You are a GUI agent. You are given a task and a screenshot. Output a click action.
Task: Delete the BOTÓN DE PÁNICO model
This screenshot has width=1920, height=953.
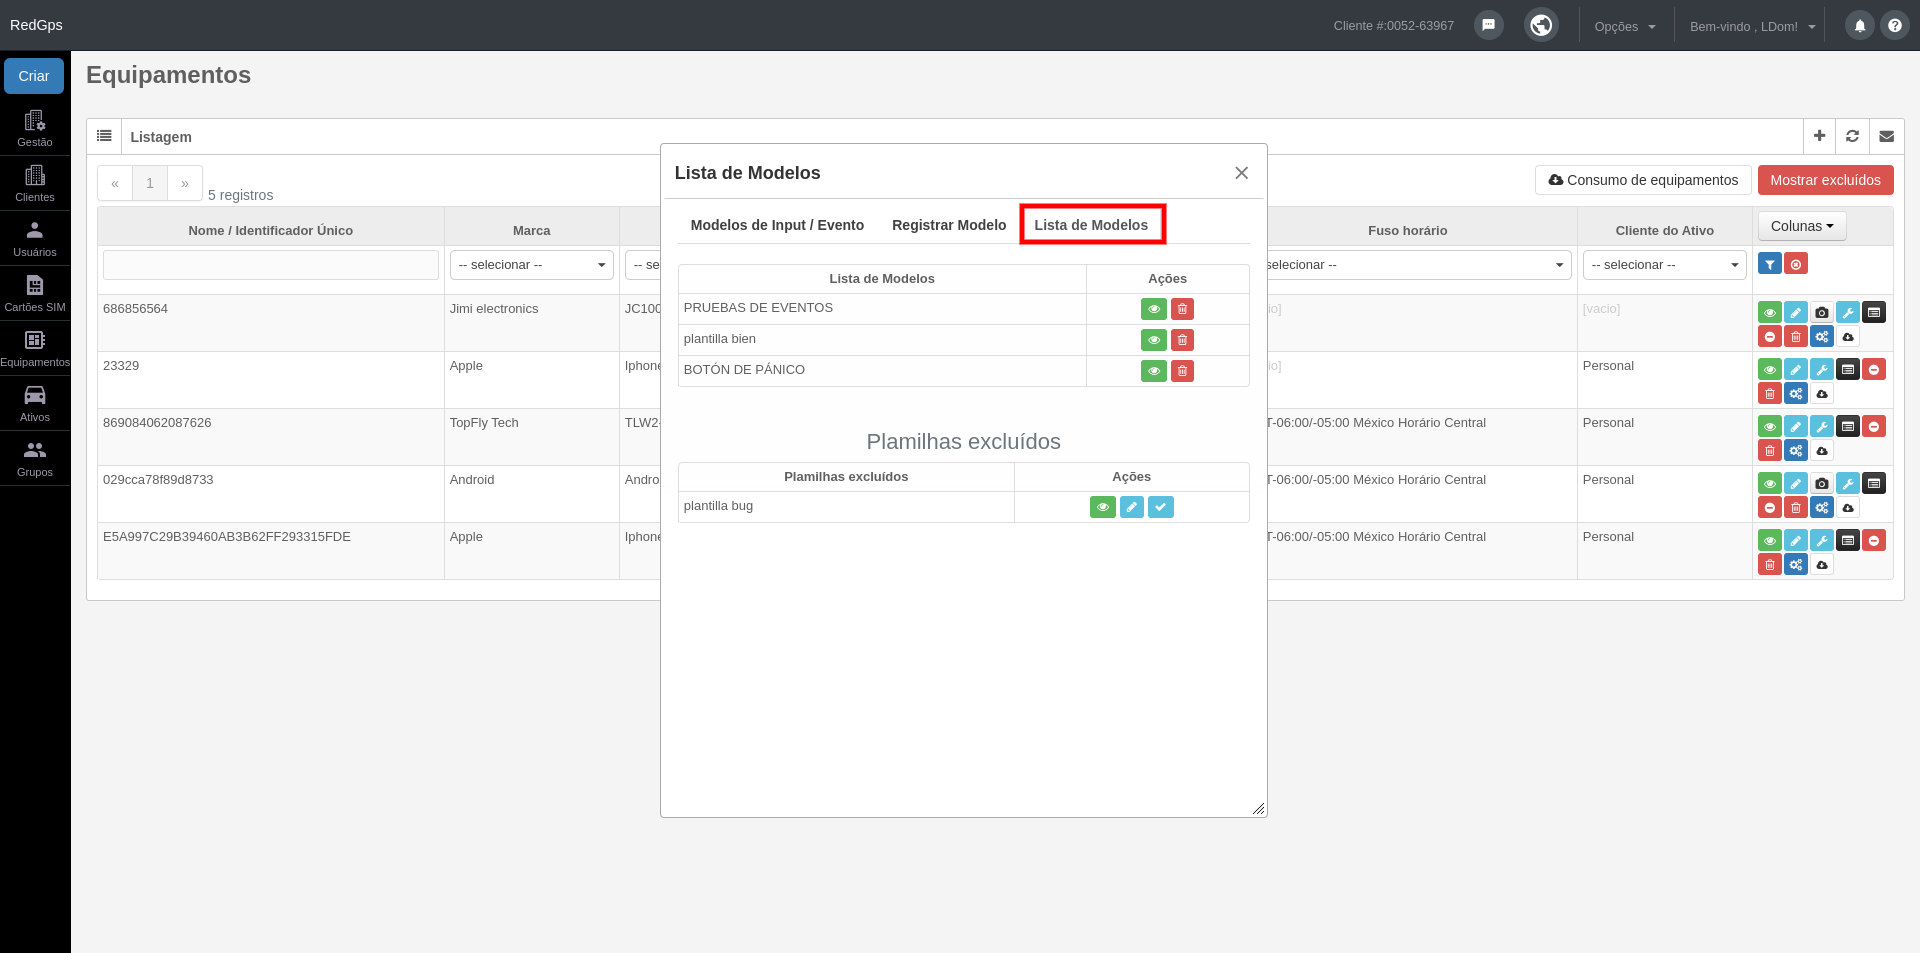(1182, 371)
